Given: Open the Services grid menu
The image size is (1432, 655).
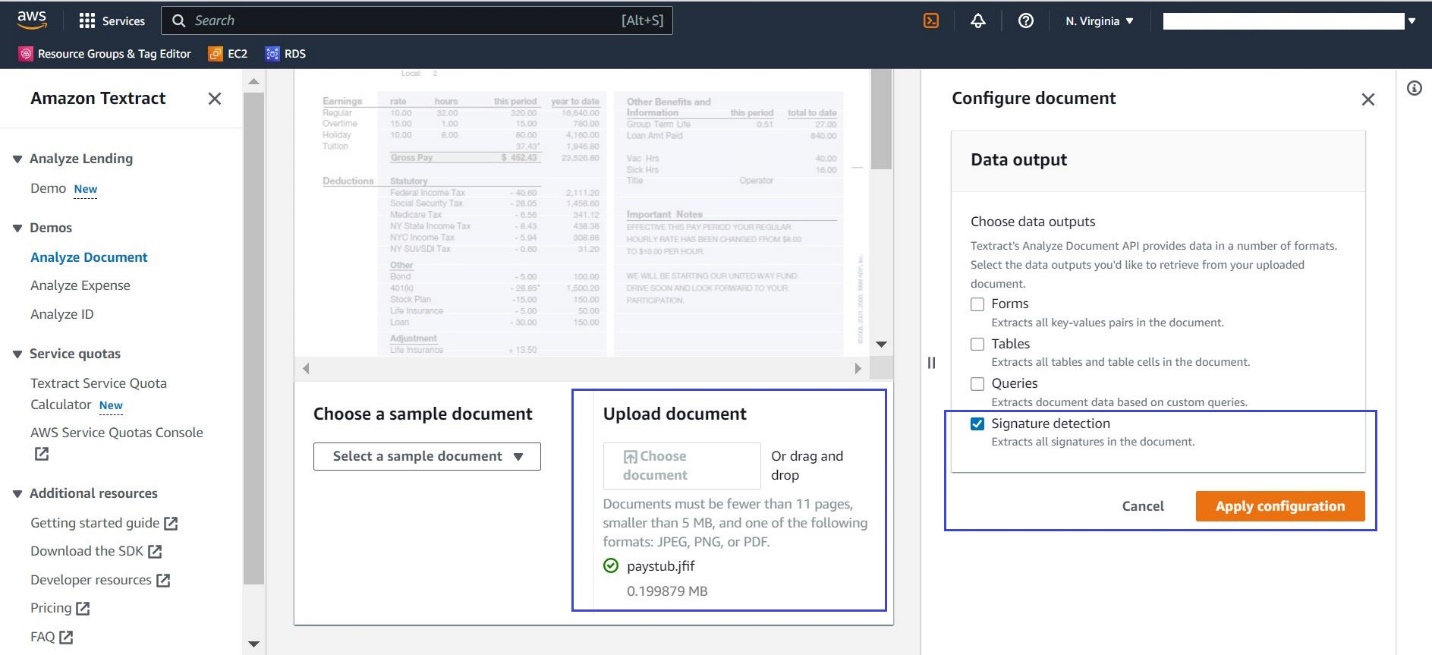Looking at the screenshot, I should point(111,20).
